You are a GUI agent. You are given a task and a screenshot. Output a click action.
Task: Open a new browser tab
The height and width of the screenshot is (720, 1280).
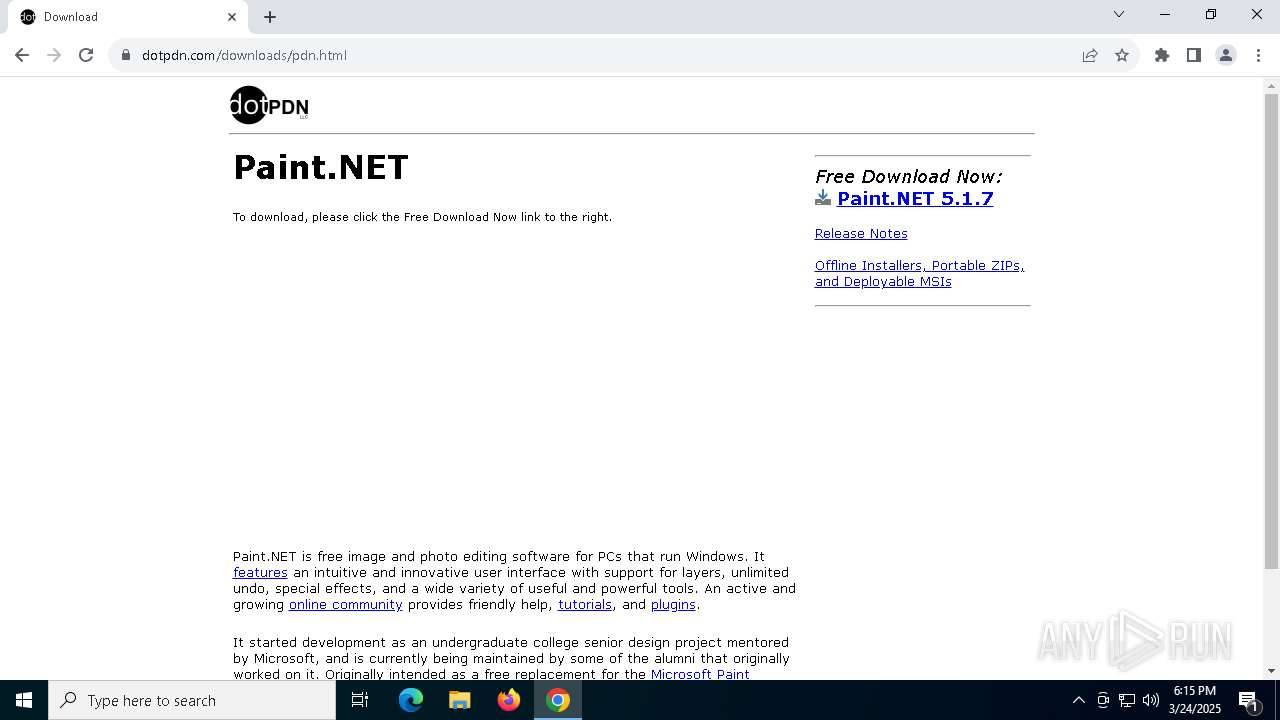[x=270, y=17]
